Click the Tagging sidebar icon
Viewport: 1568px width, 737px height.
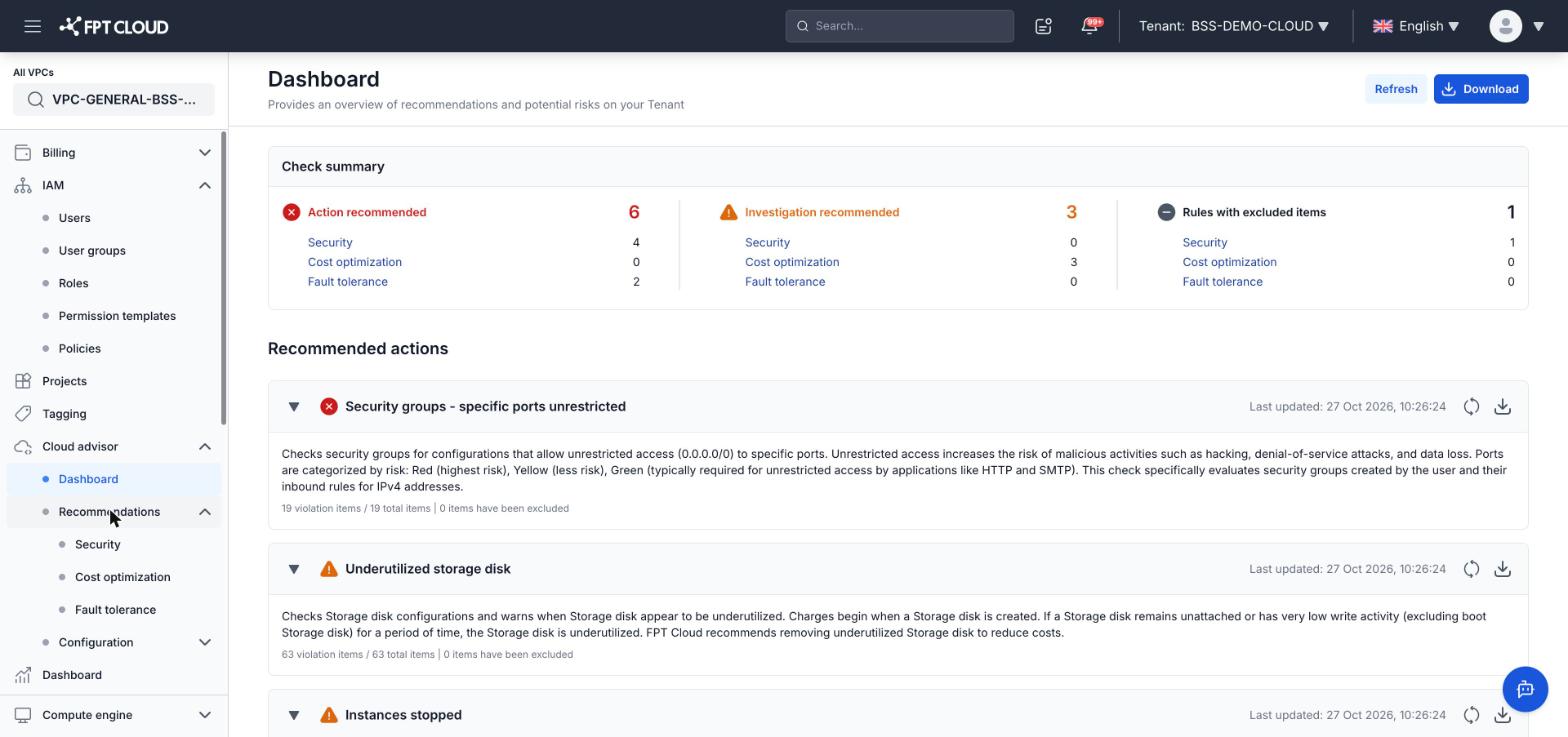(23, 414)
